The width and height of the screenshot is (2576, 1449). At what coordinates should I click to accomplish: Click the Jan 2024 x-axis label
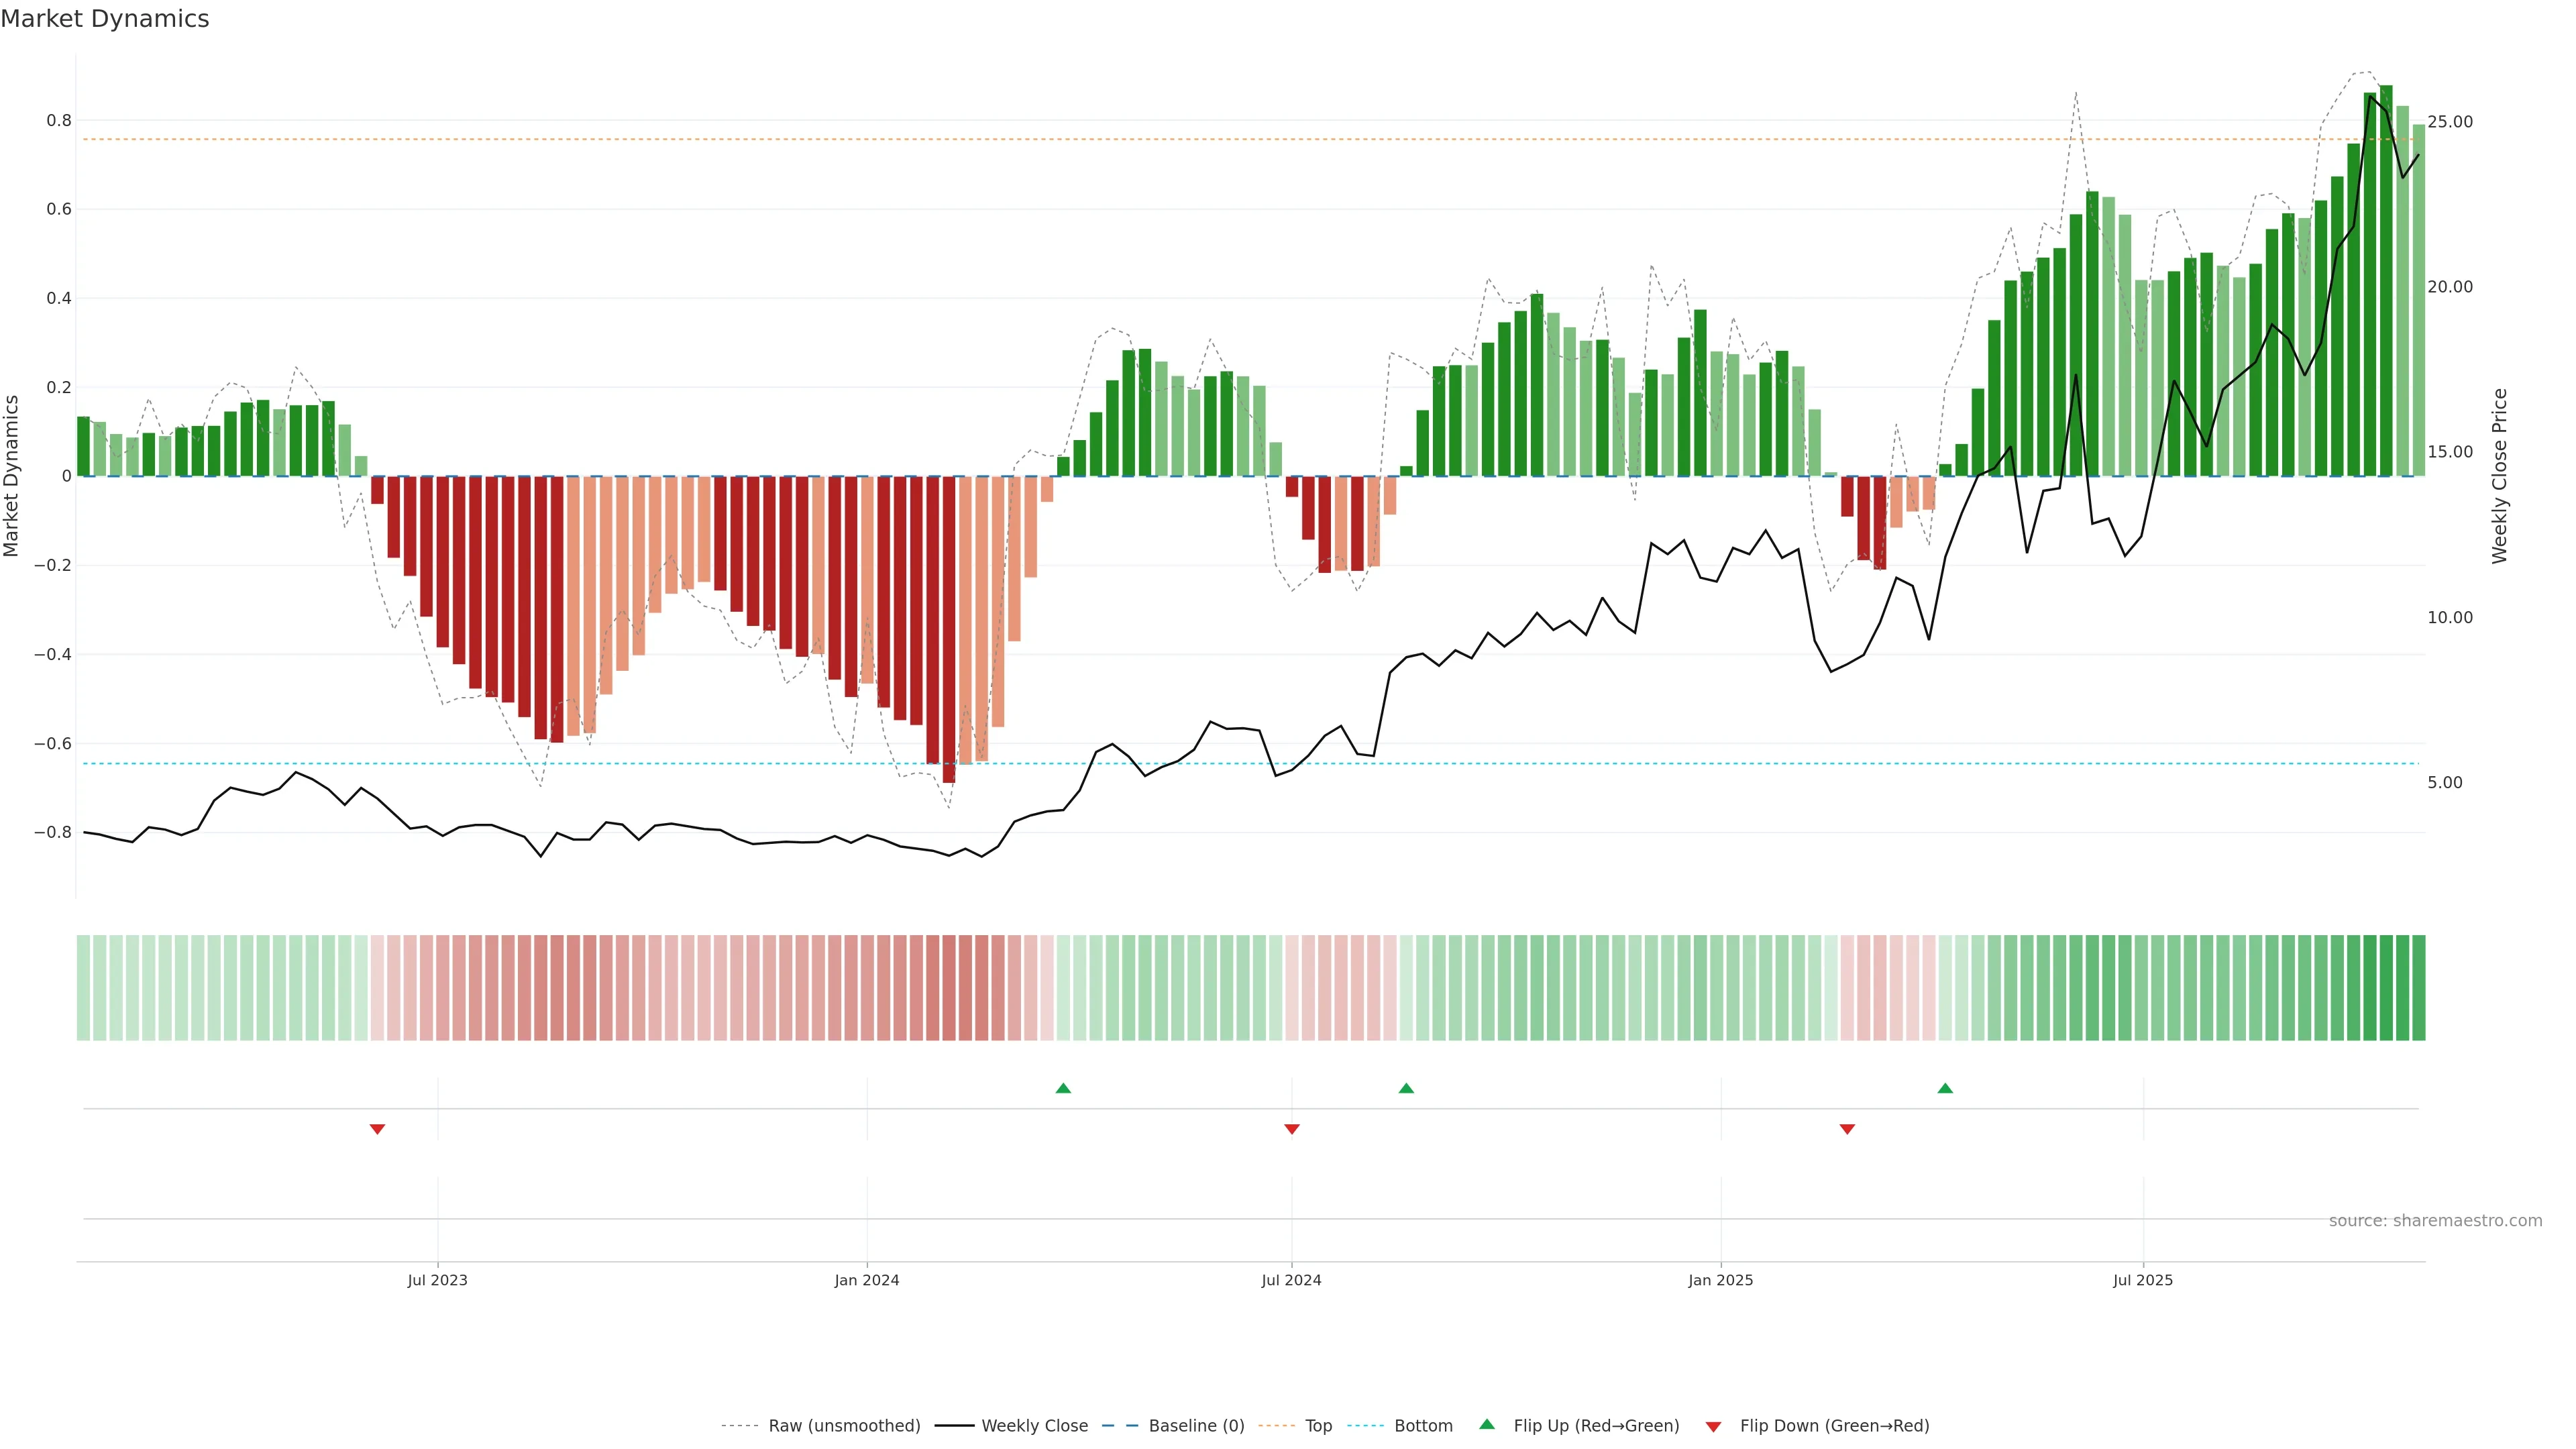pyautogui.click(x=867, y=1280)
